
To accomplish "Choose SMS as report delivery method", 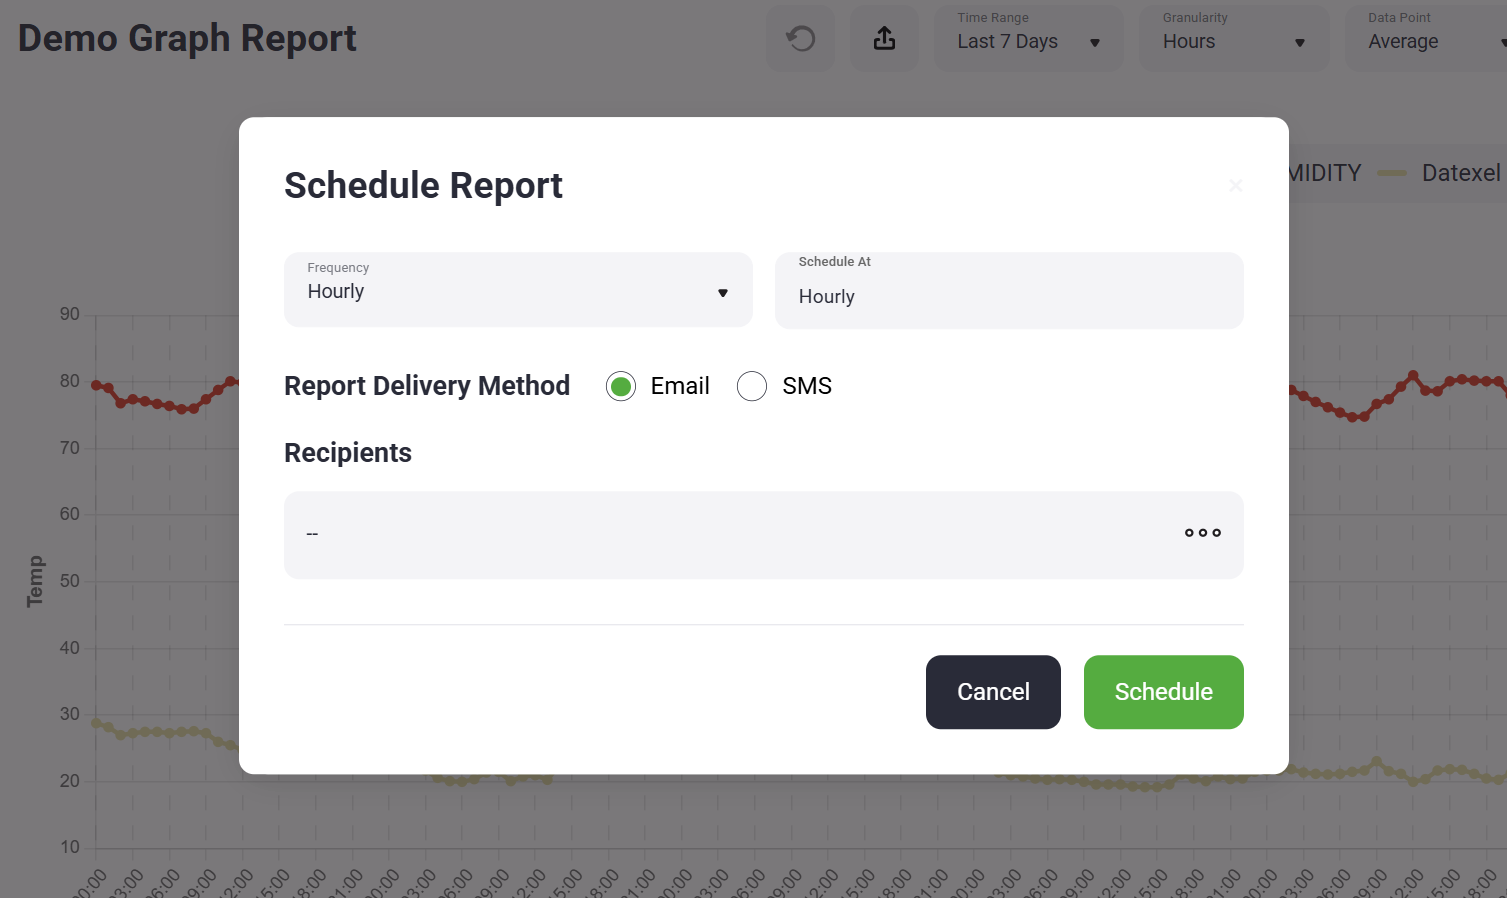I will point(752,386).
